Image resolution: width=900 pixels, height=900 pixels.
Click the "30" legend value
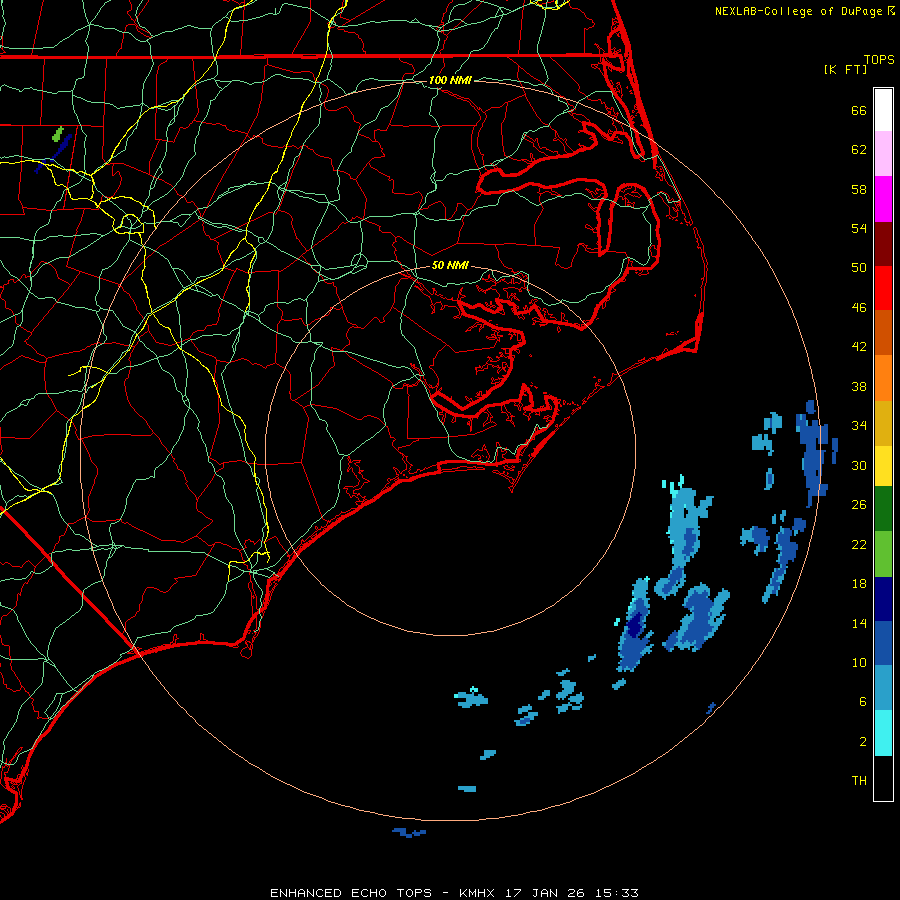click(x=859, y=465)
